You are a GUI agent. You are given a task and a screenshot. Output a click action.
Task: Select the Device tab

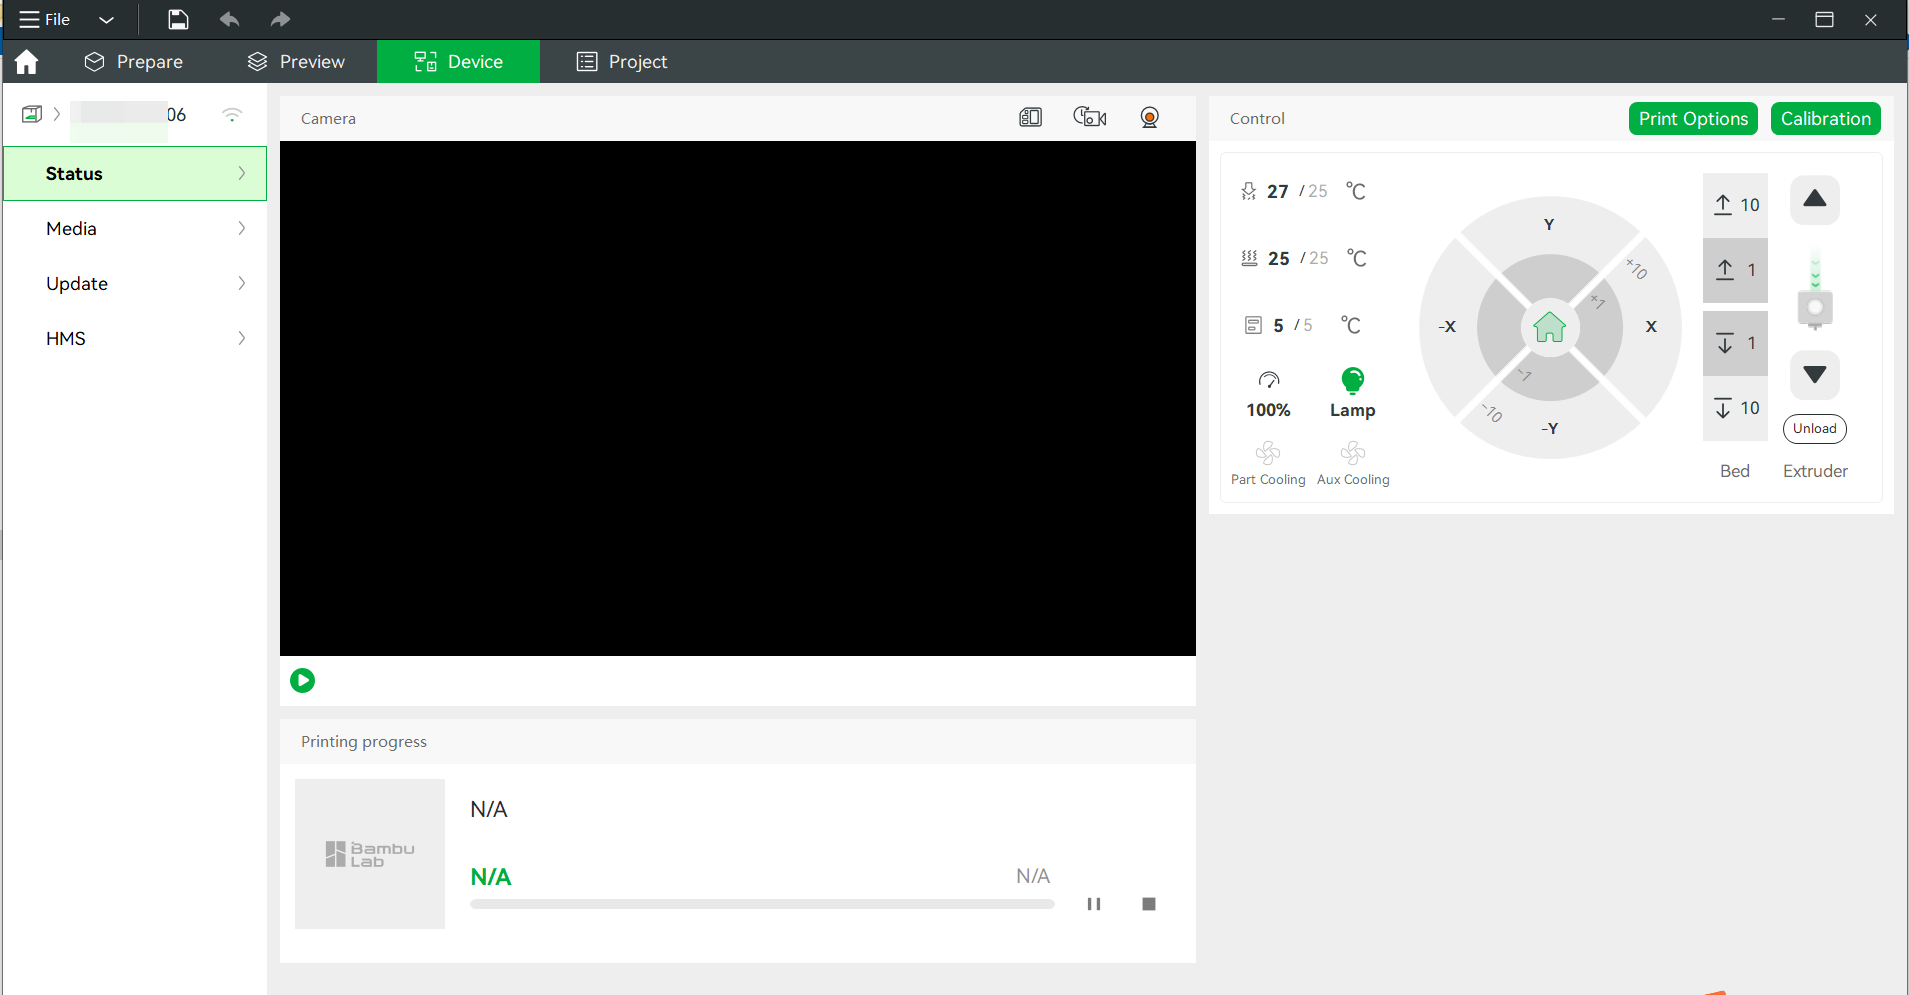coord(458,62)
